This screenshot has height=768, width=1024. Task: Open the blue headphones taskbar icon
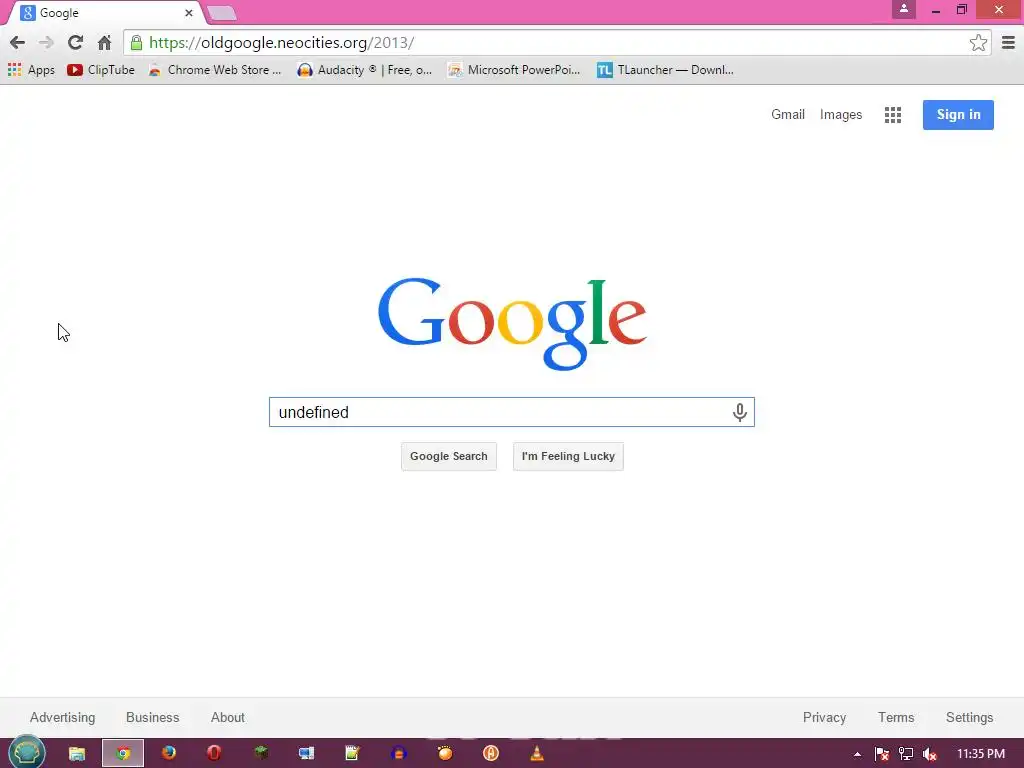click(398, 754)
